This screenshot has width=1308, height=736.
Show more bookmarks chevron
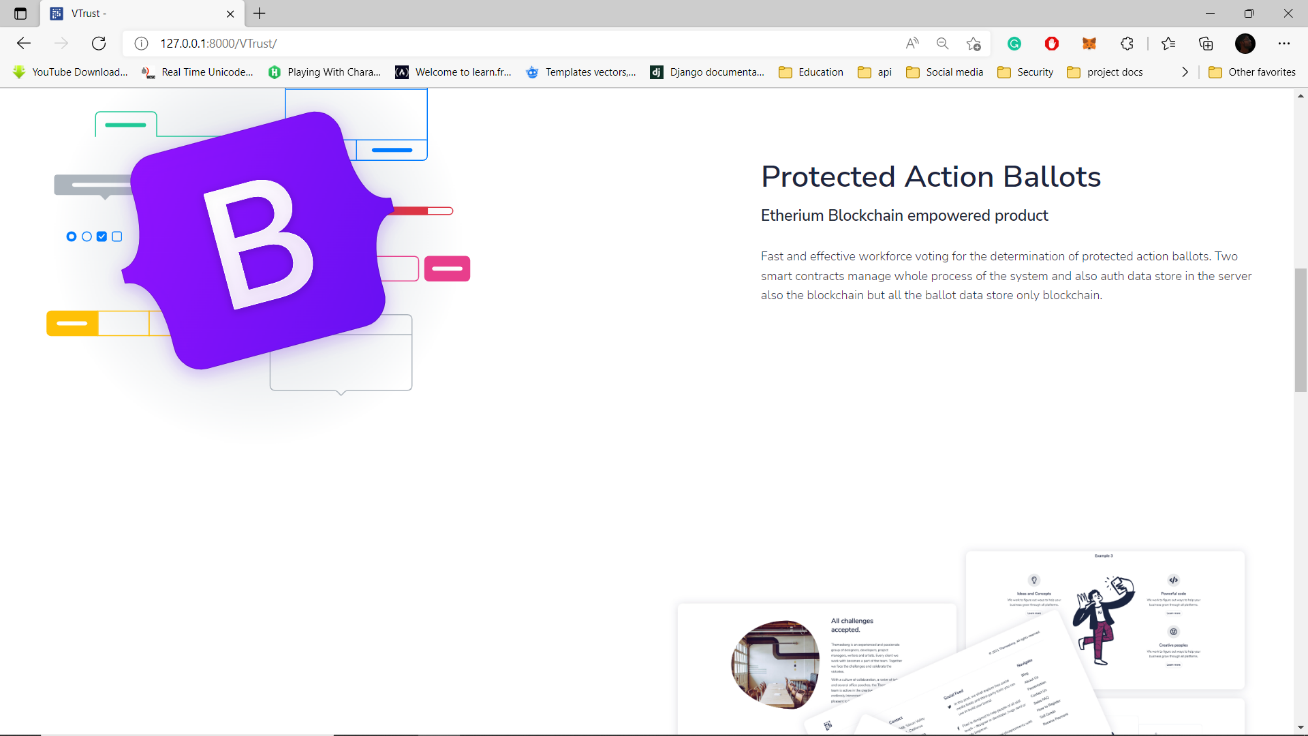[x=1185, y=72]
